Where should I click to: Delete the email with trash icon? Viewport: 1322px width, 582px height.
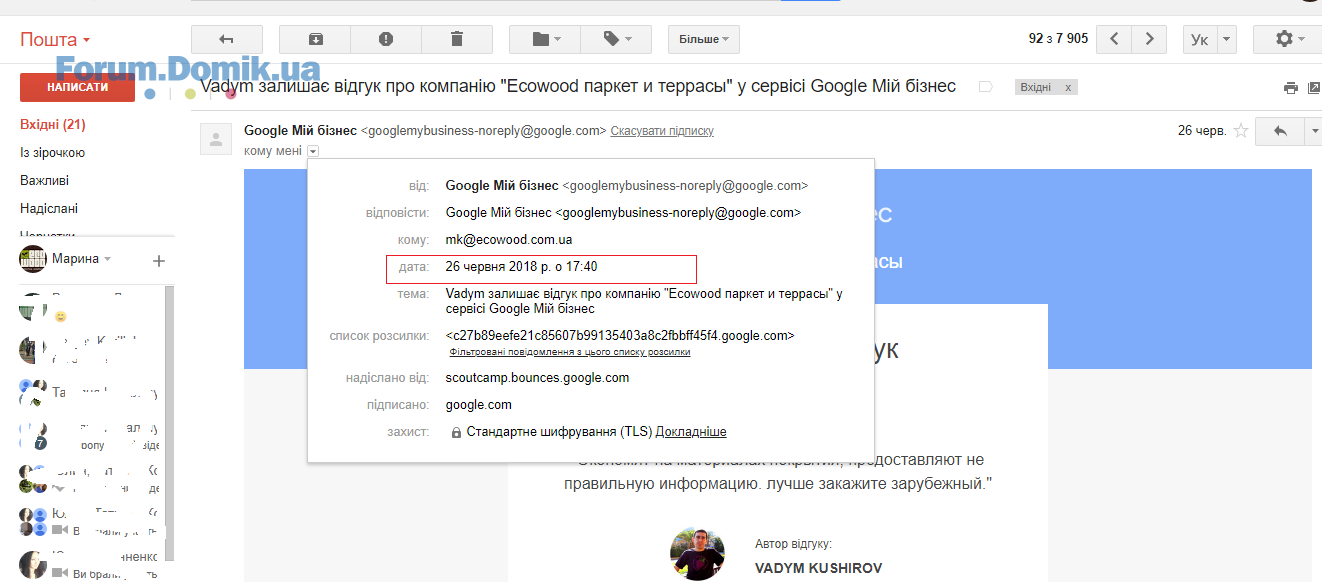point(457,39)
